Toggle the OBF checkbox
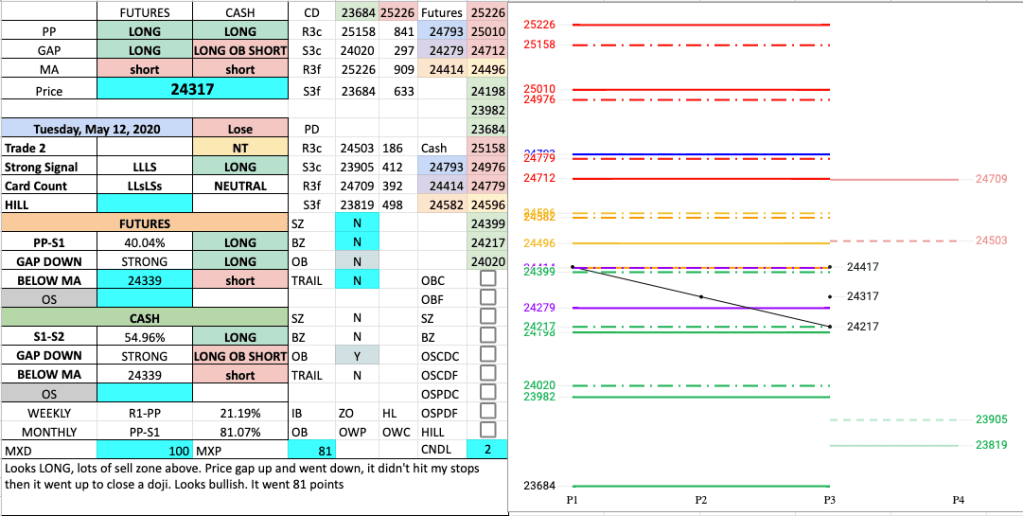The width and height of the screenshot is (1023, 516). 488,299
